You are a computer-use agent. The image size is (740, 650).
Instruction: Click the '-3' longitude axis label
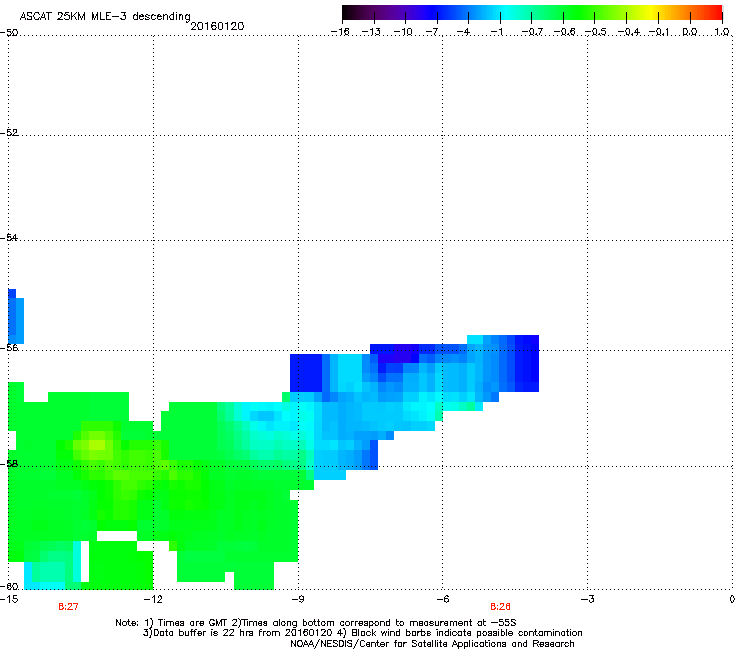[x=587, y=599]
